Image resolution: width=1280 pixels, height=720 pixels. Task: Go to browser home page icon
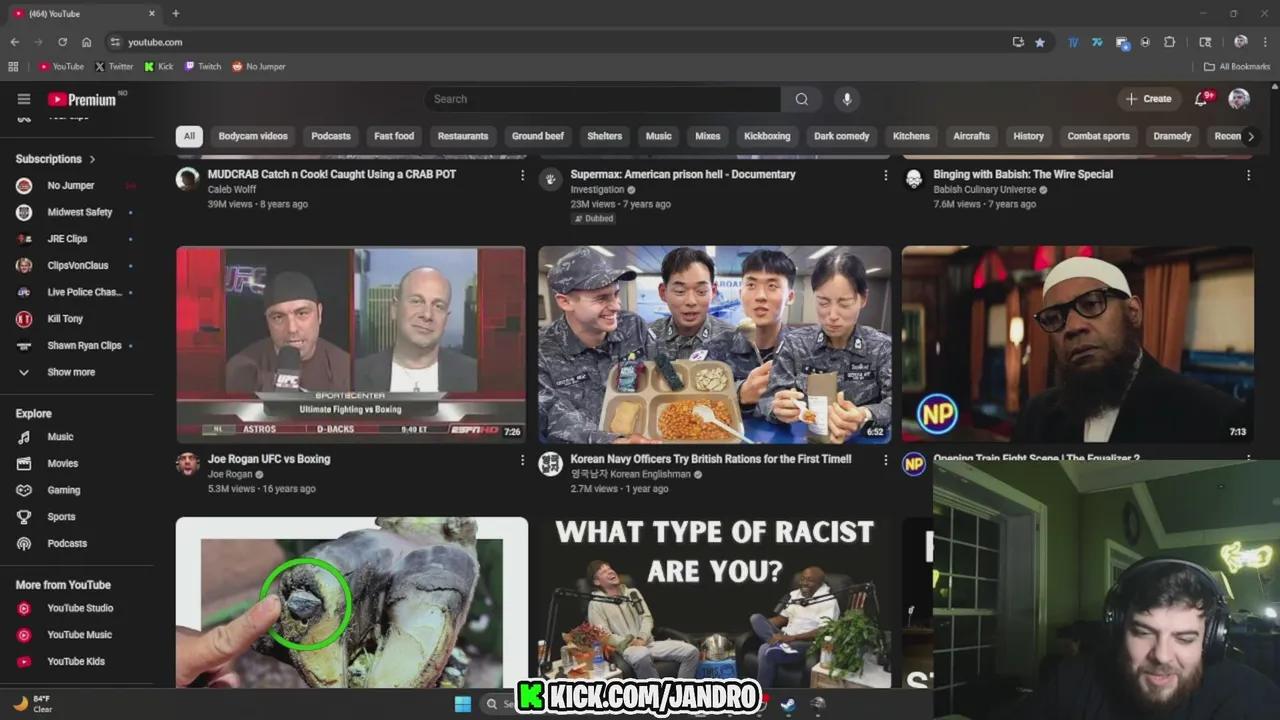pos(87,42)
